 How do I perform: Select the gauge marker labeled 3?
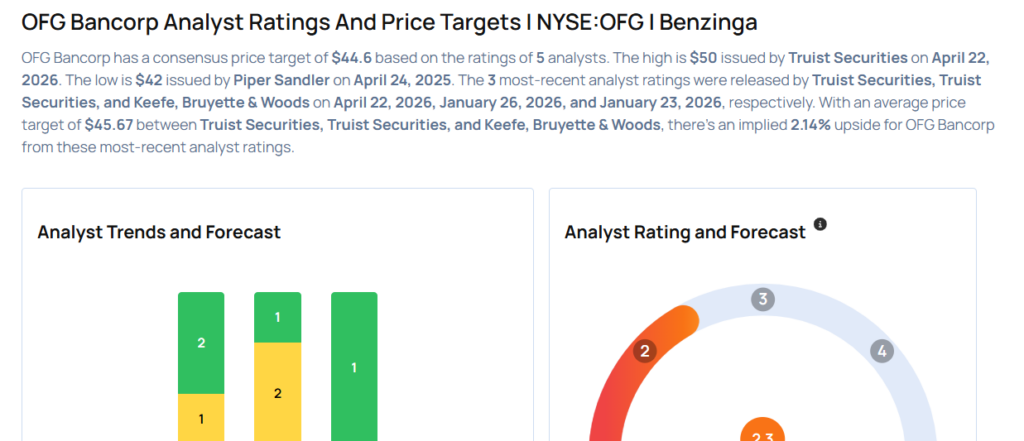[763, 299]
